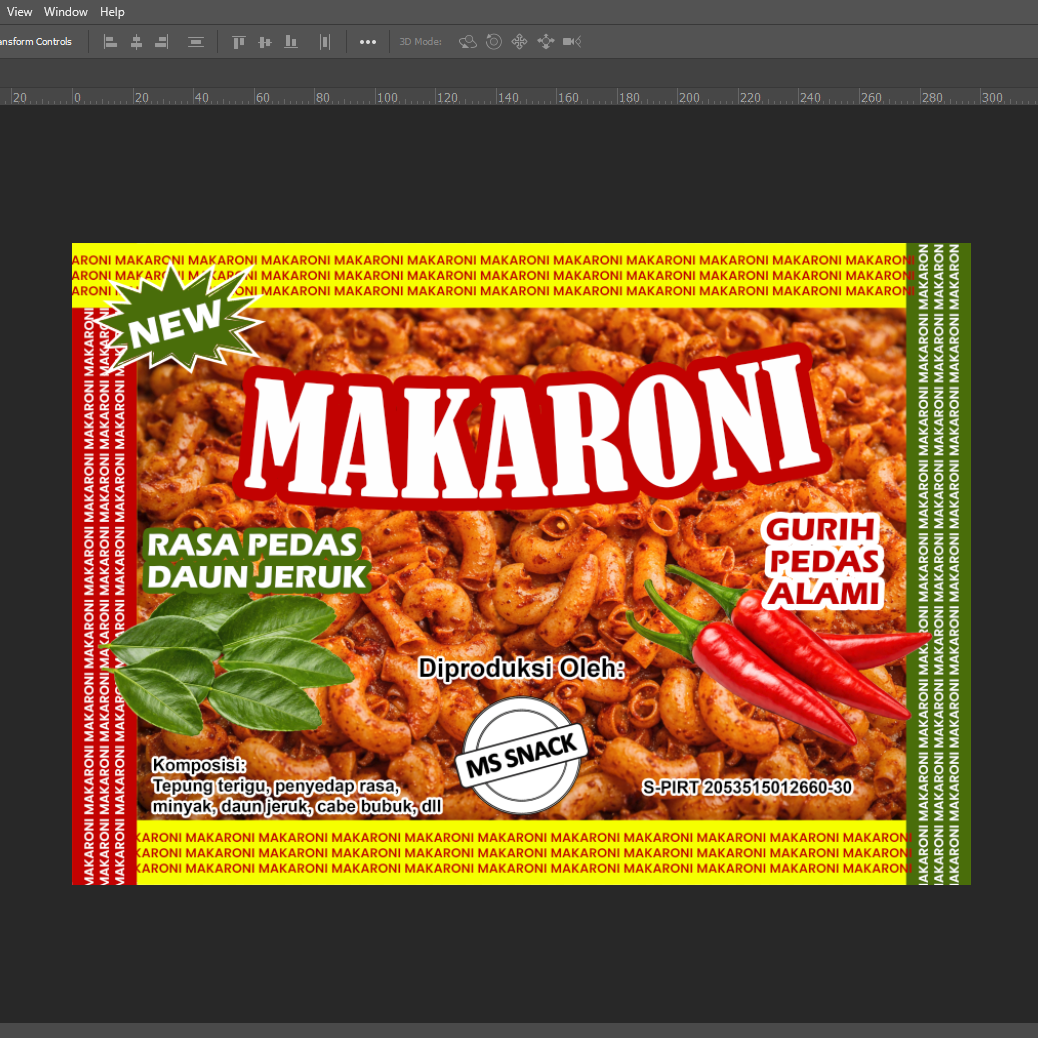
Task: Open the three-dots align and distribute options
Action: (x=368, y=42)
